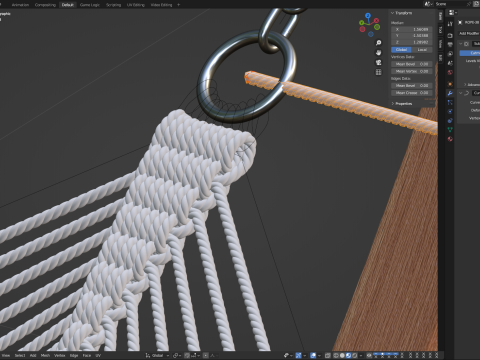Open the Output properties tab icon
The width and height of the screenshot is (480, 360).
click(x=450, y=44)
